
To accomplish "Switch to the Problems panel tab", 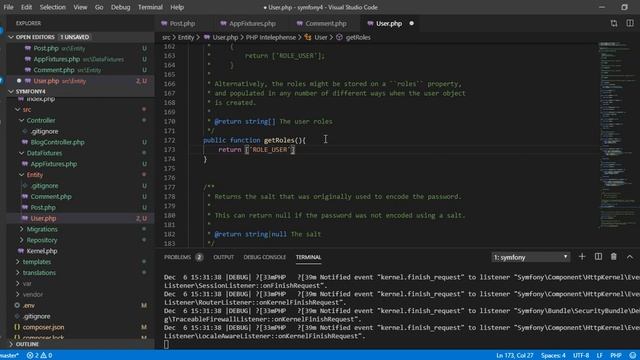I will (x=183, y=257).
